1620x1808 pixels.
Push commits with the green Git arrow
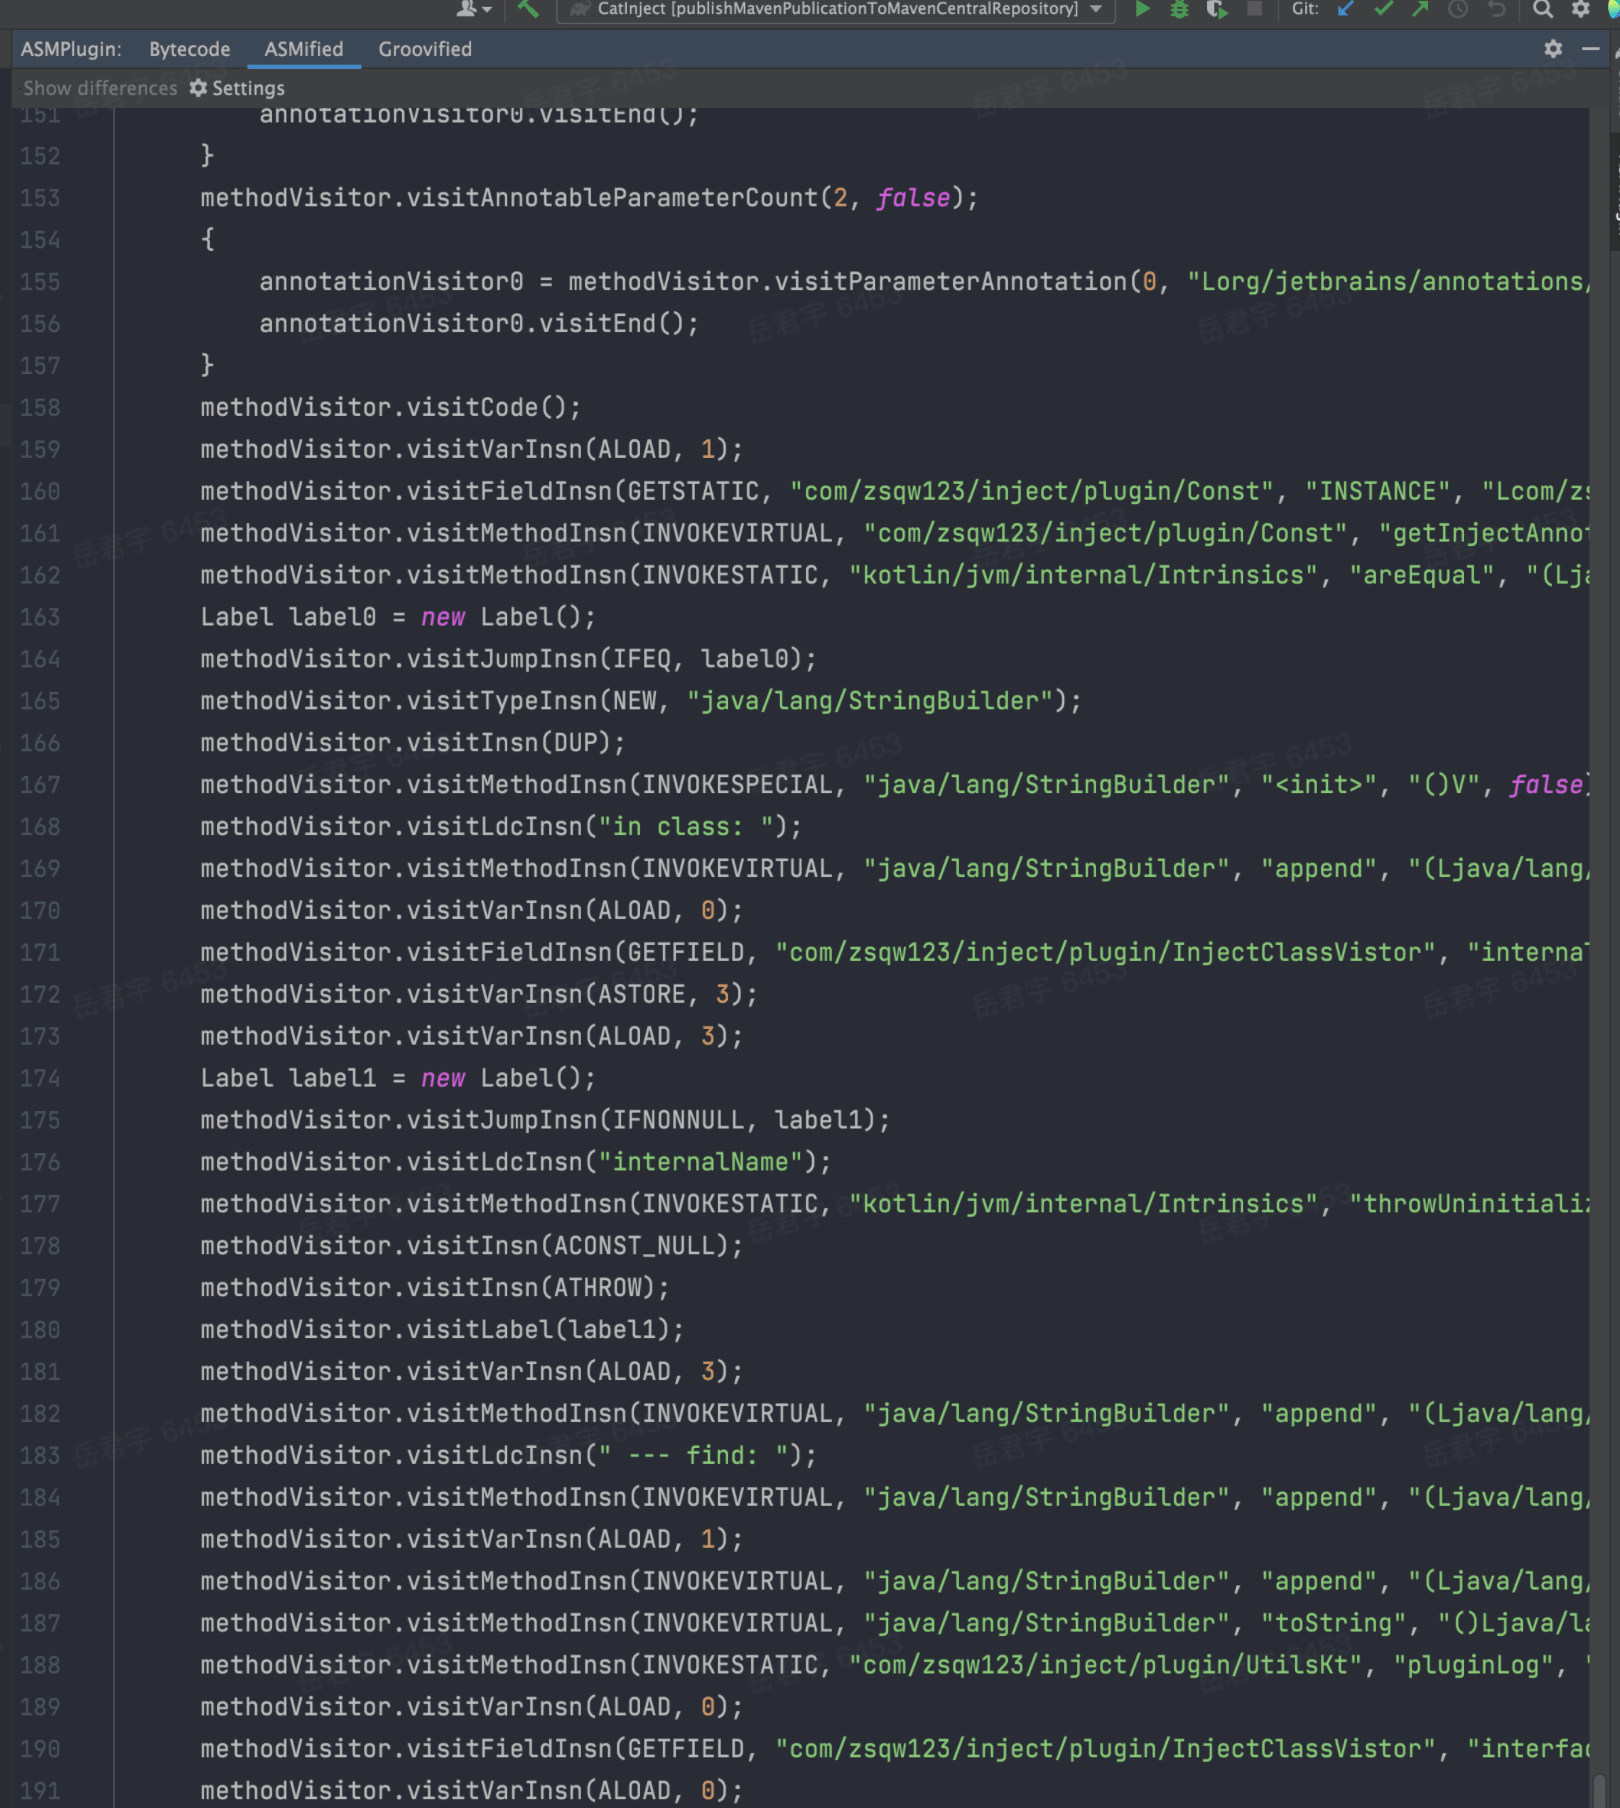point(1420,9)
